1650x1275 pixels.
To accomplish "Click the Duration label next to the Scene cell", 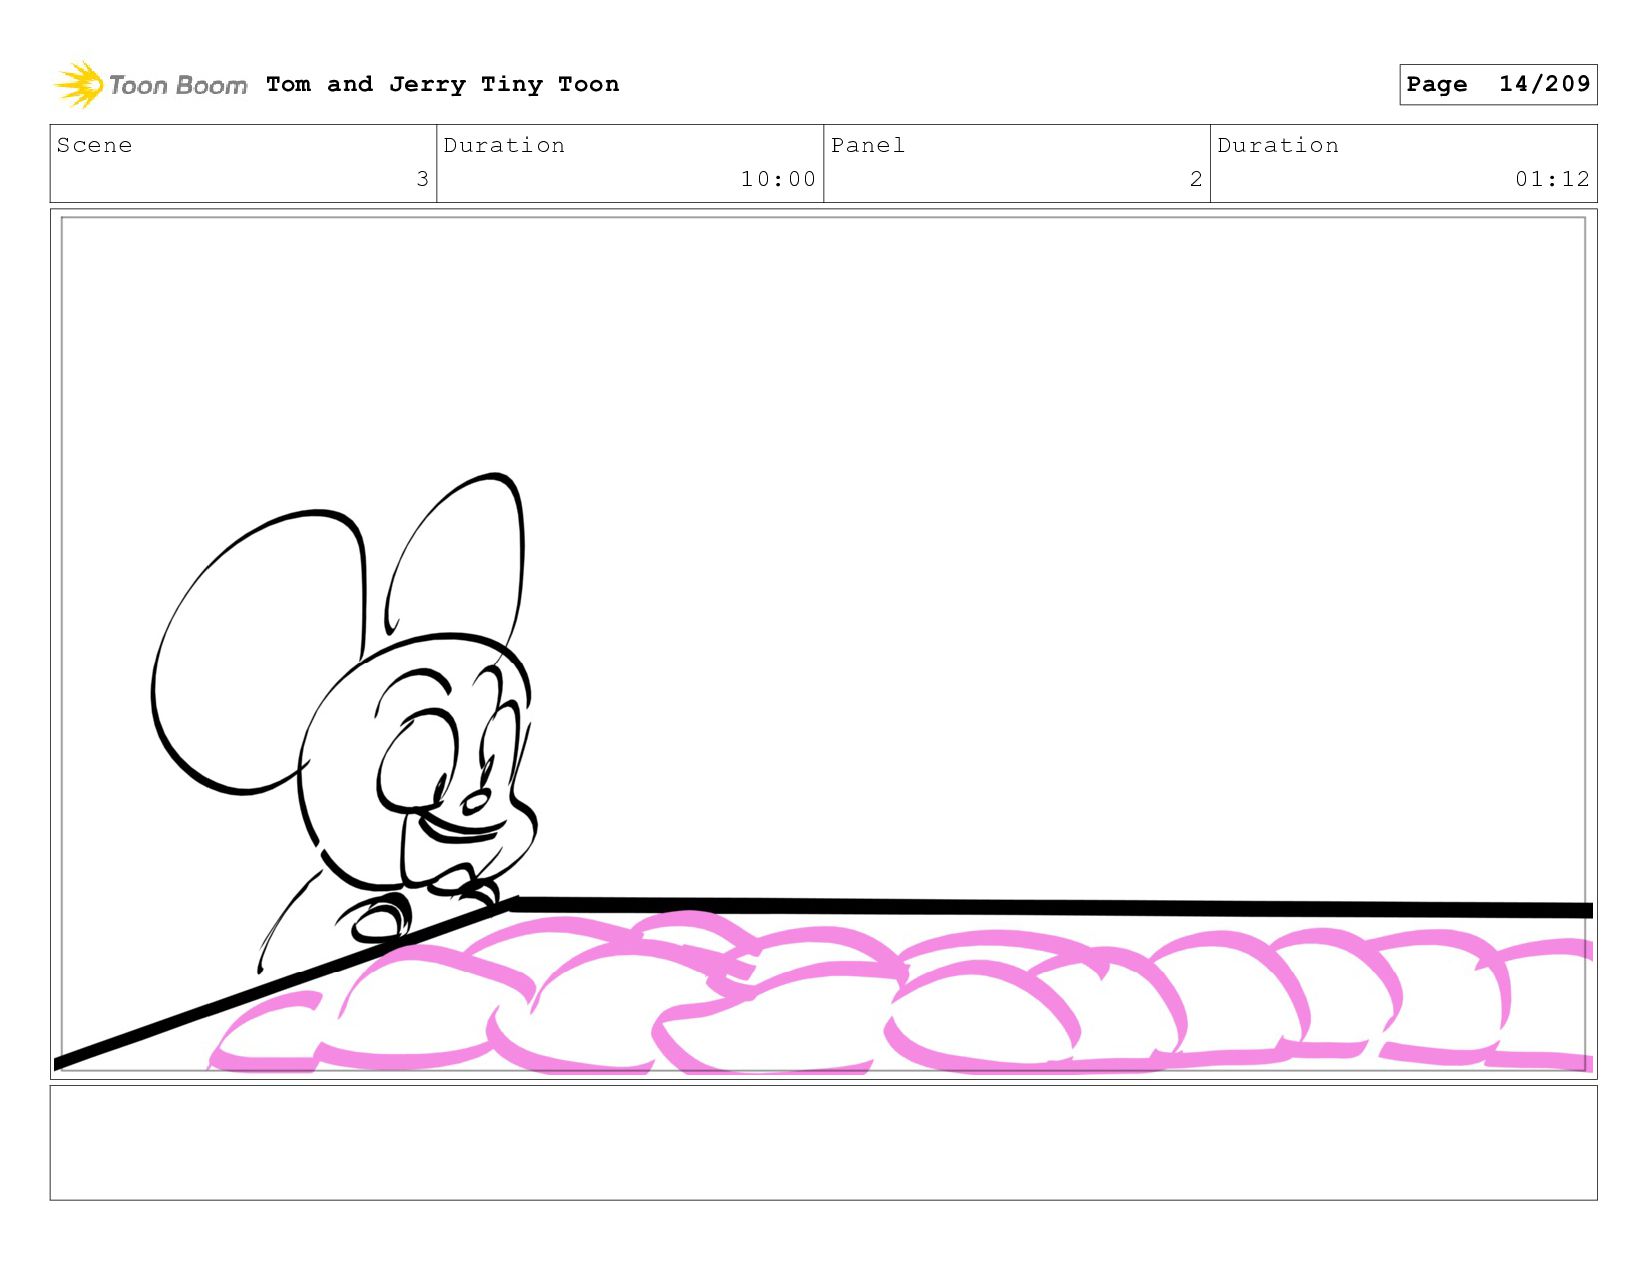I will [x=504, y=145].
